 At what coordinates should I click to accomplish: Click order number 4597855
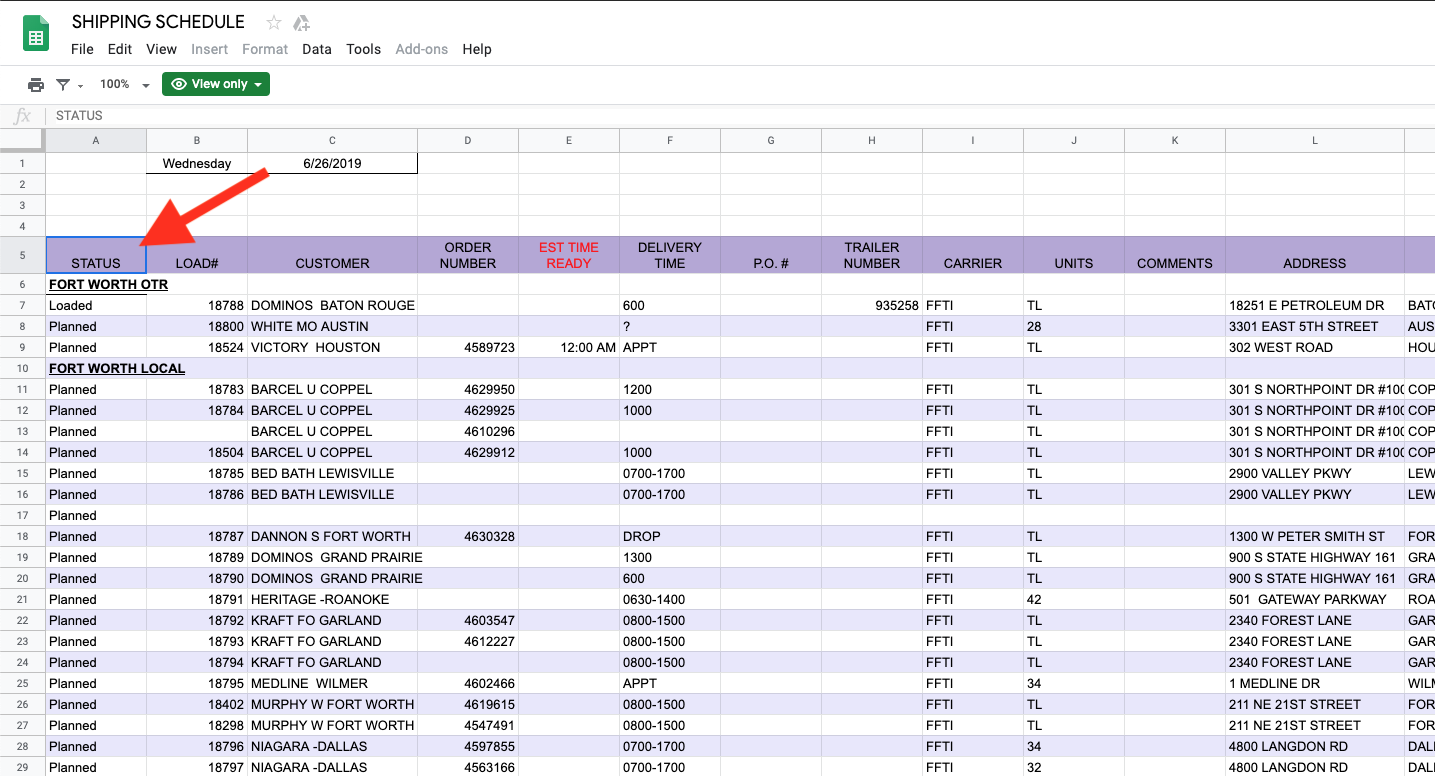pos(468,746)
